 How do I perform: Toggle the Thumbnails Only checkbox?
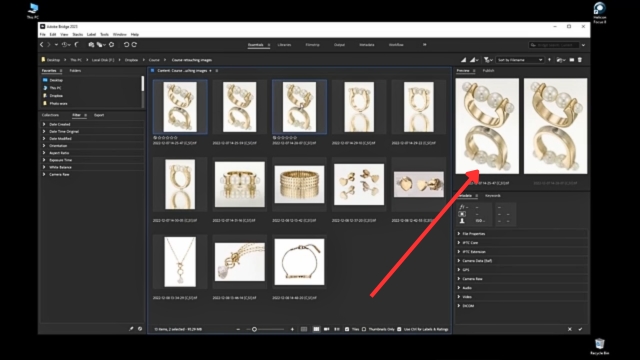click(364, 329)
